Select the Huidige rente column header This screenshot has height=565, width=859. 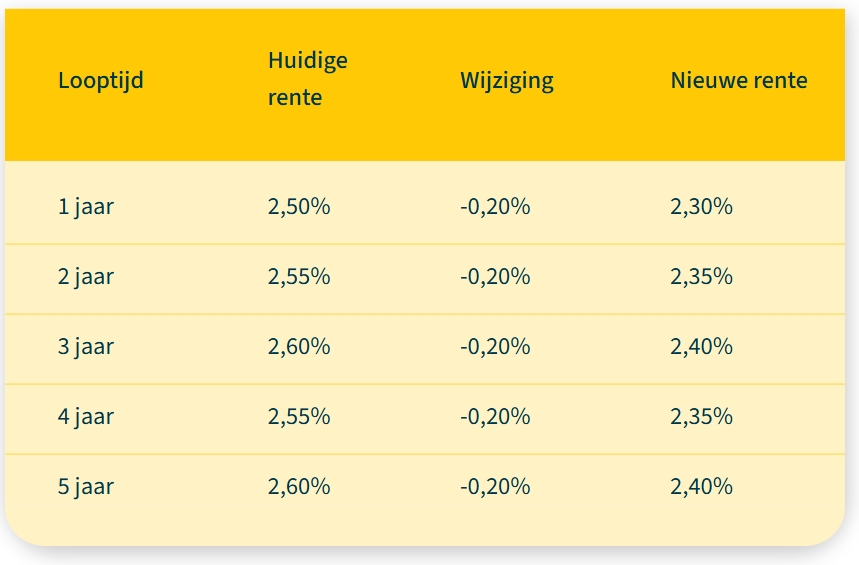[307, 79]
